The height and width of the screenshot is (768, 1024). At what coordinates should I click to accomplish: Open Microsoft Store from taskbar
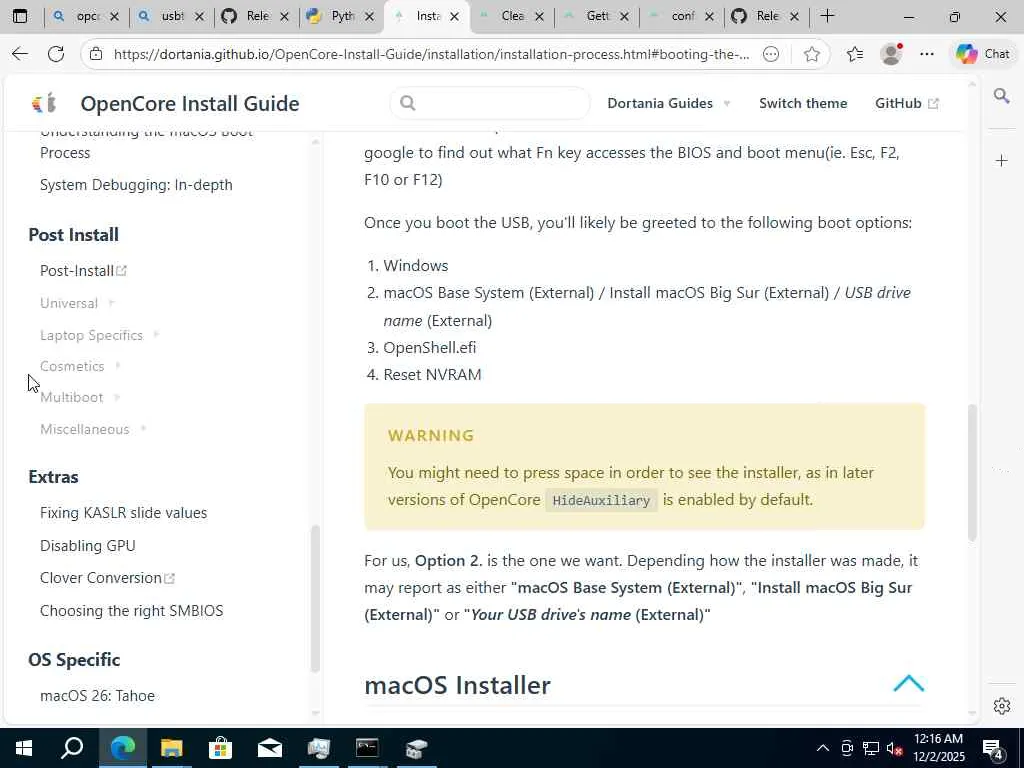tap(220, 748)
